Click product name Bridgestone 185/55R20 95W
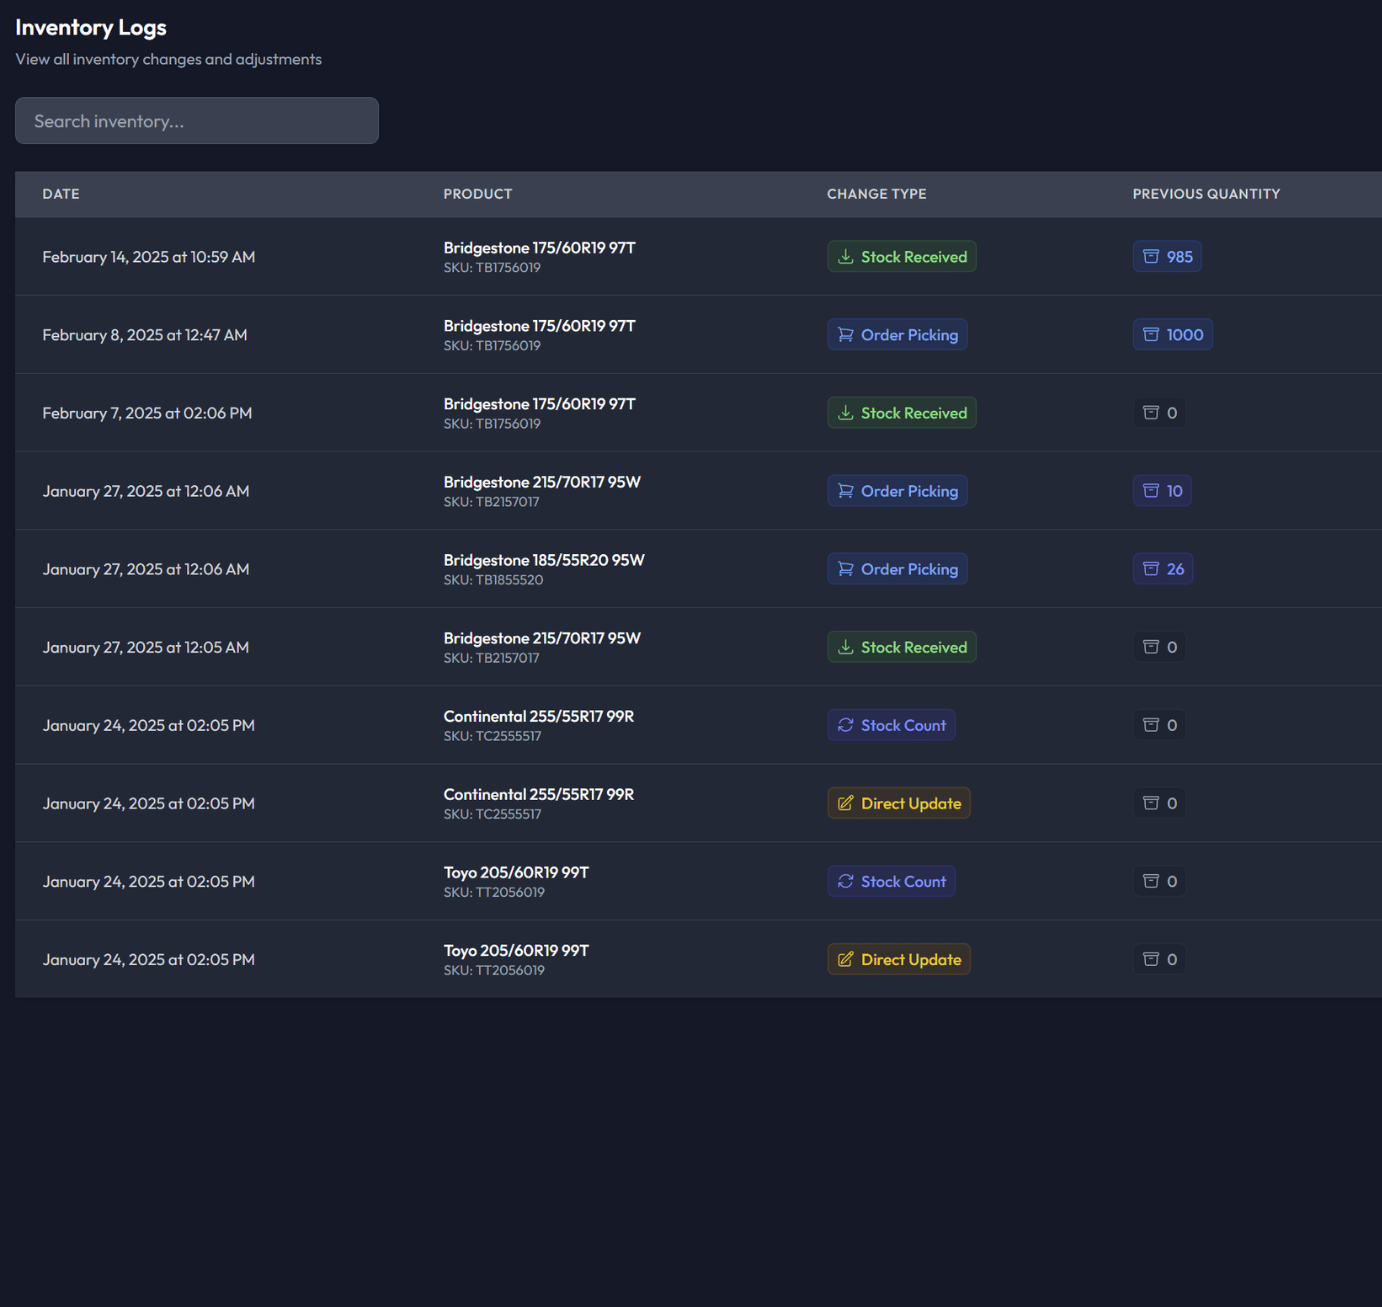The height and width of the screenshot is (1307, 1382). click(544, 560)
